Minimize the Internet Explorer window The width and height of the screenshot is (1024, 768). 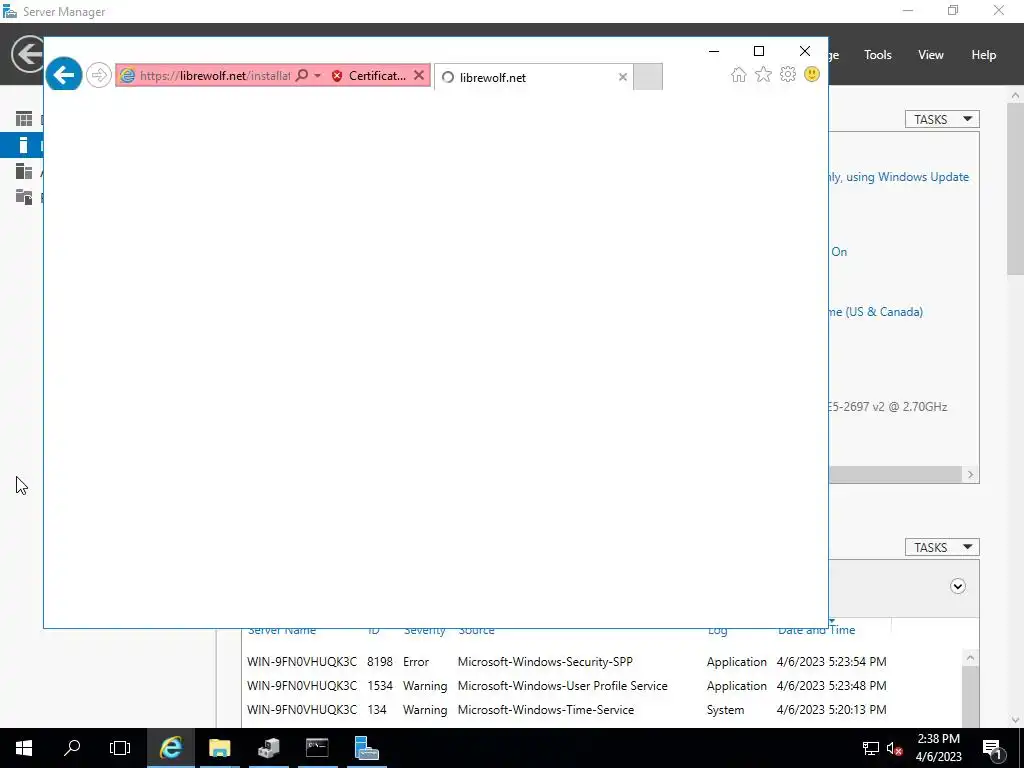(x=714, y=51)
